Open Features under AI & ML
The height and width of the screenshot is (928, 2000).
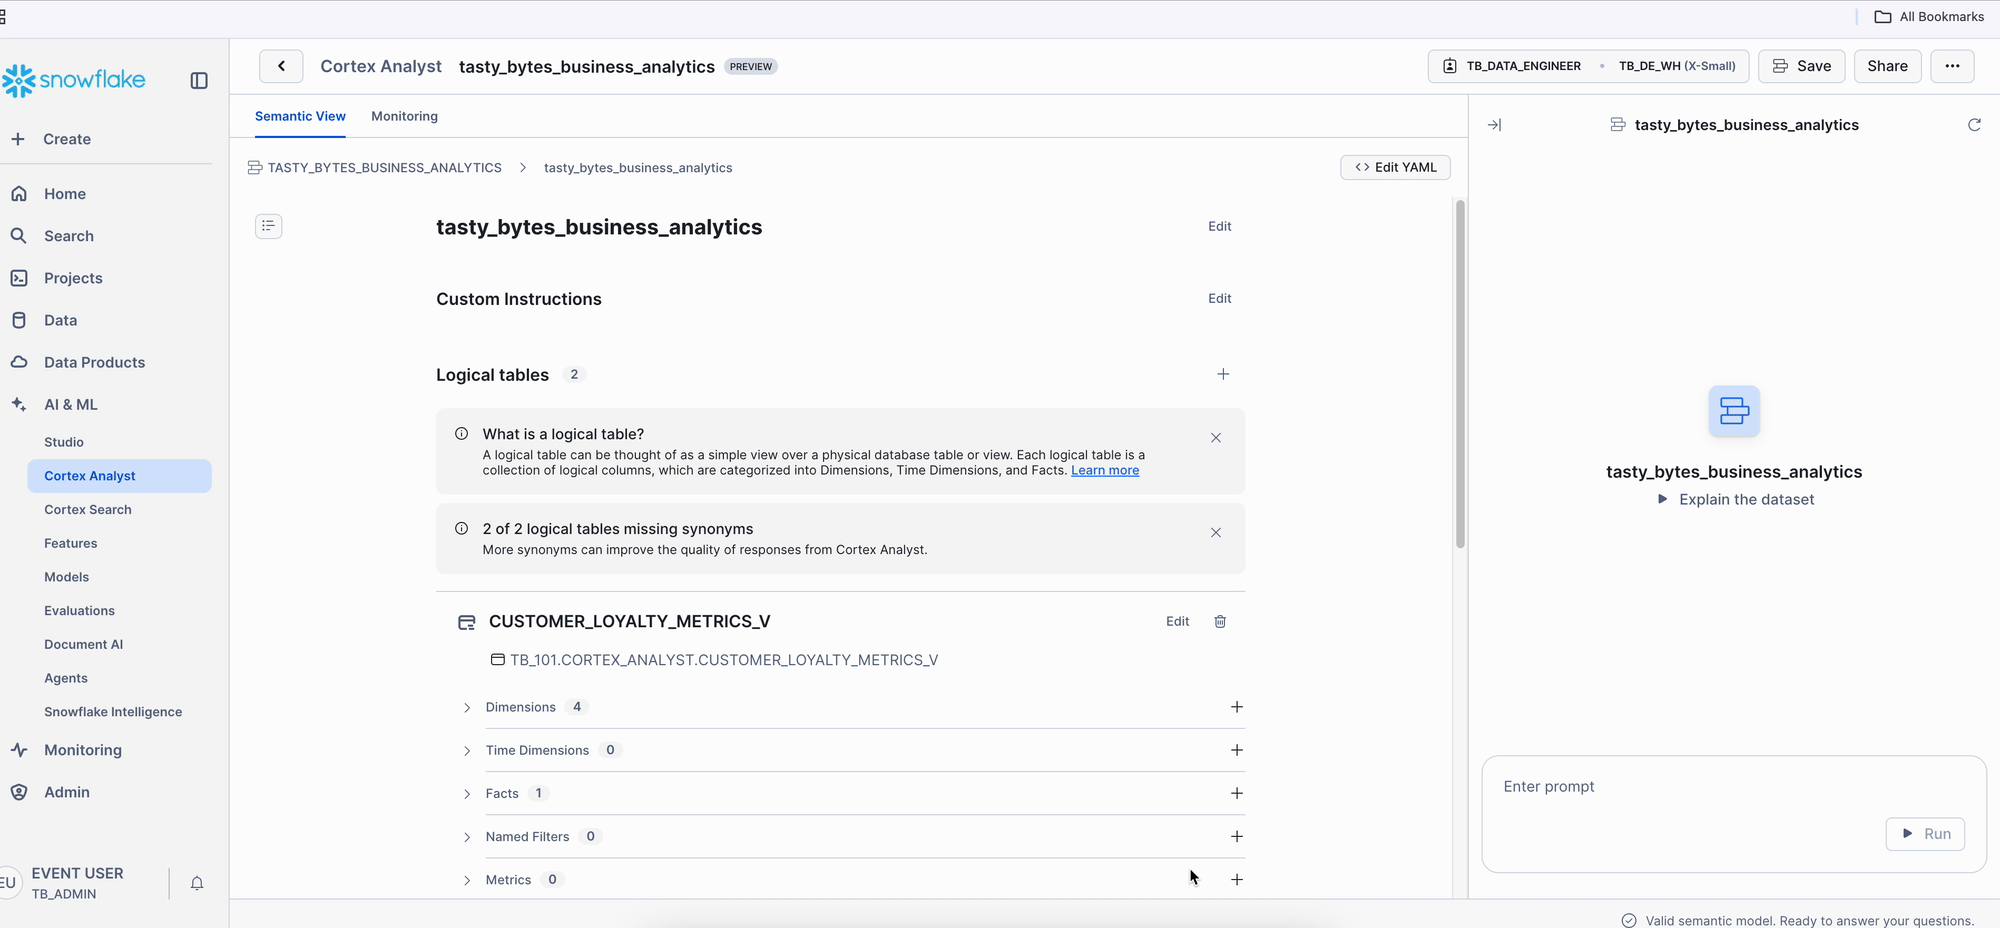[x=71, y=544]
